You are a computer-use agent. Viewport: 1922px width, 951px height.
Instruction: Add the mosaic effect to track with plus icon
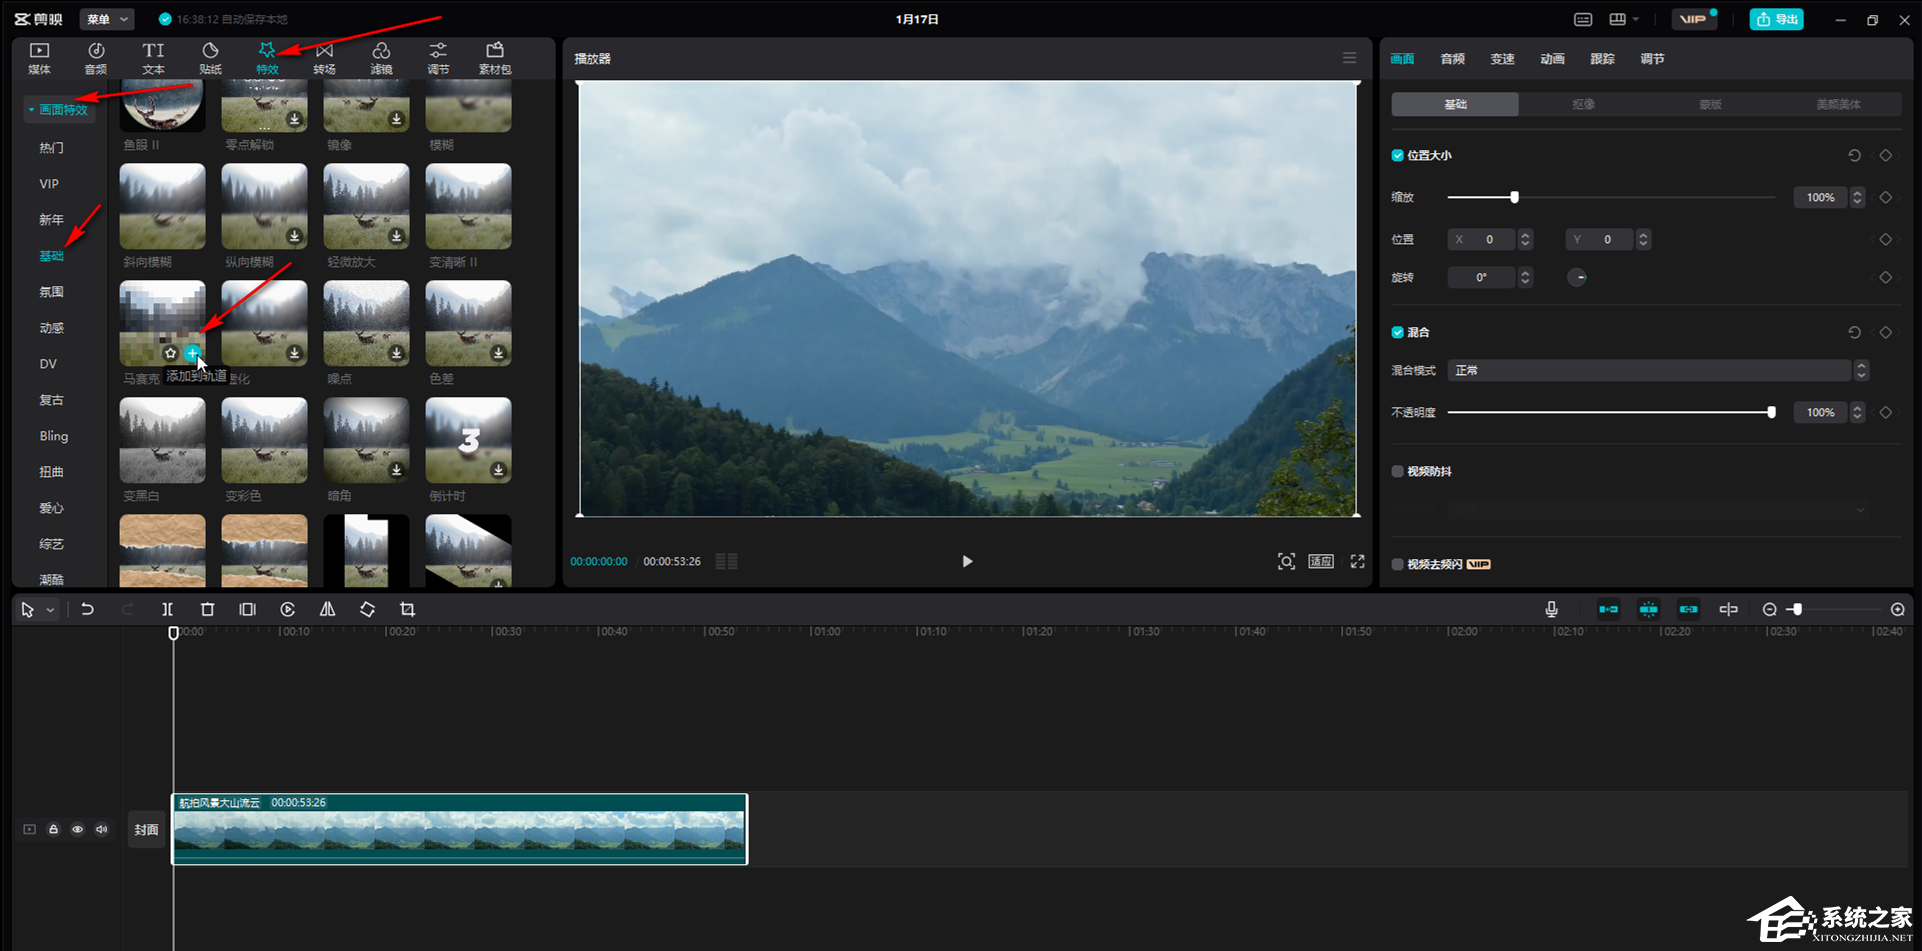coord(193,353)
